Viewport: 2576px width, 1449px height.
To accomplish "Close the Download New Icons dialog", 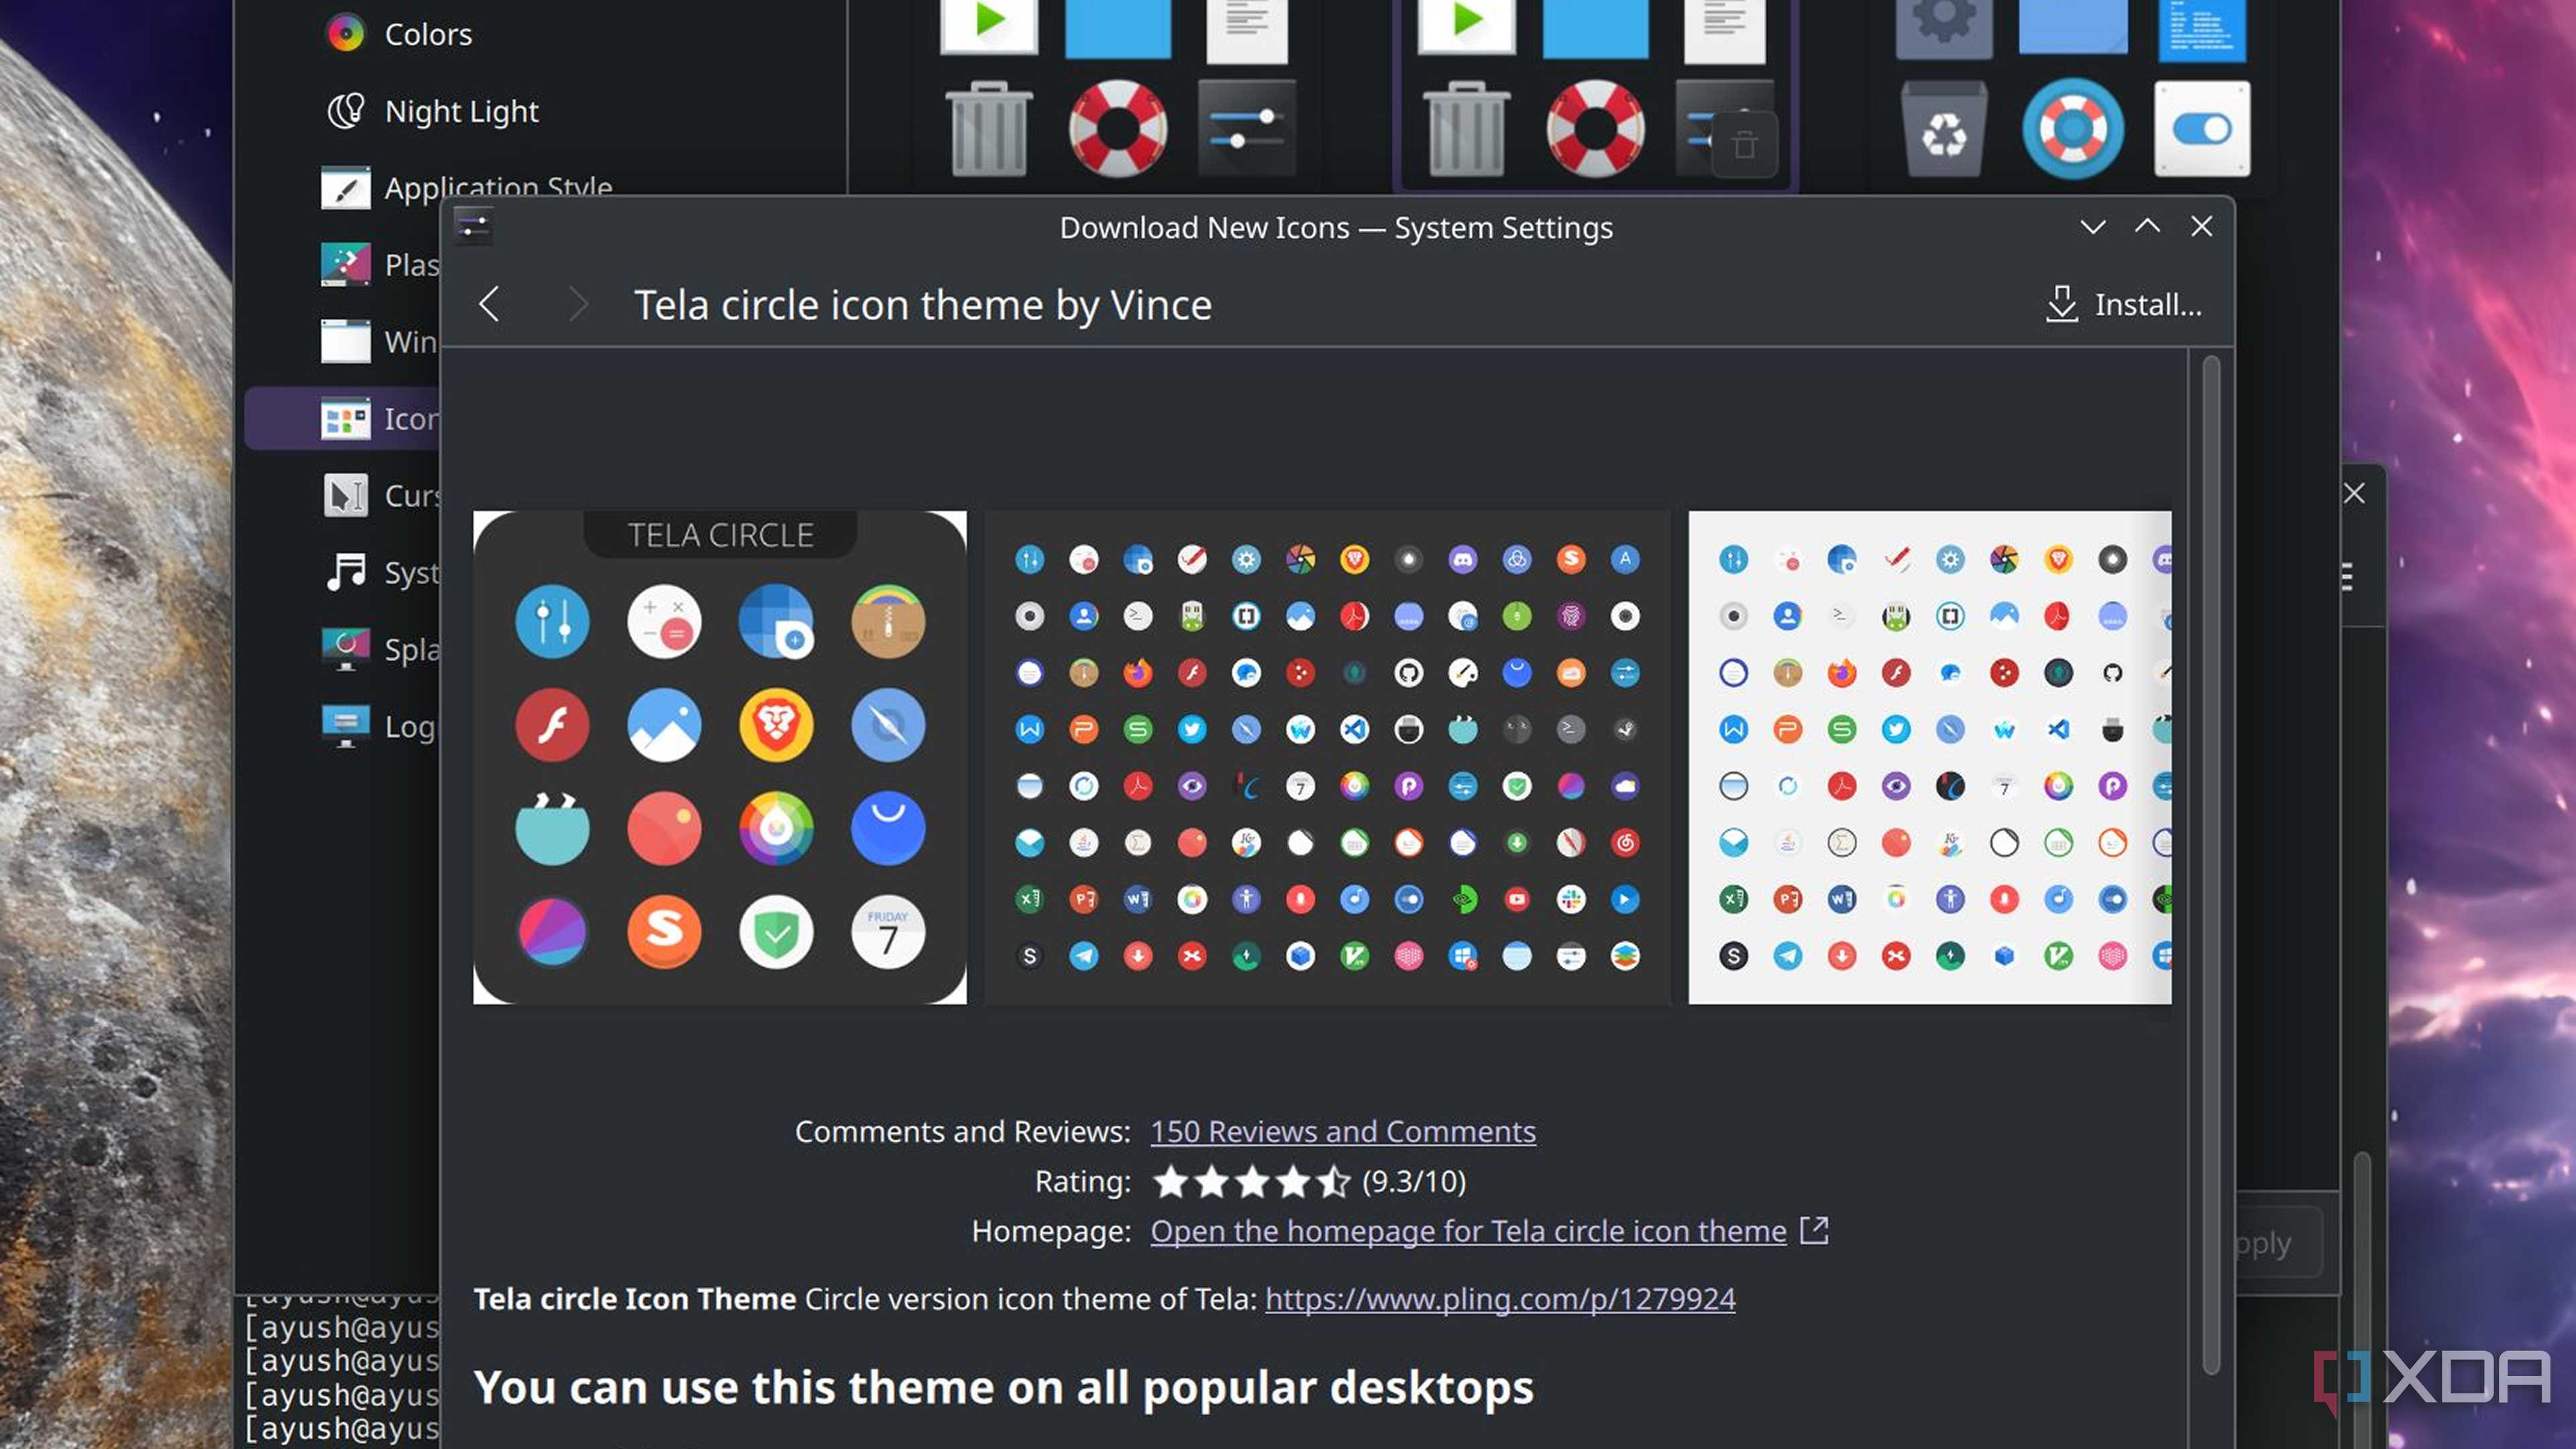I will click(2201, 227).
